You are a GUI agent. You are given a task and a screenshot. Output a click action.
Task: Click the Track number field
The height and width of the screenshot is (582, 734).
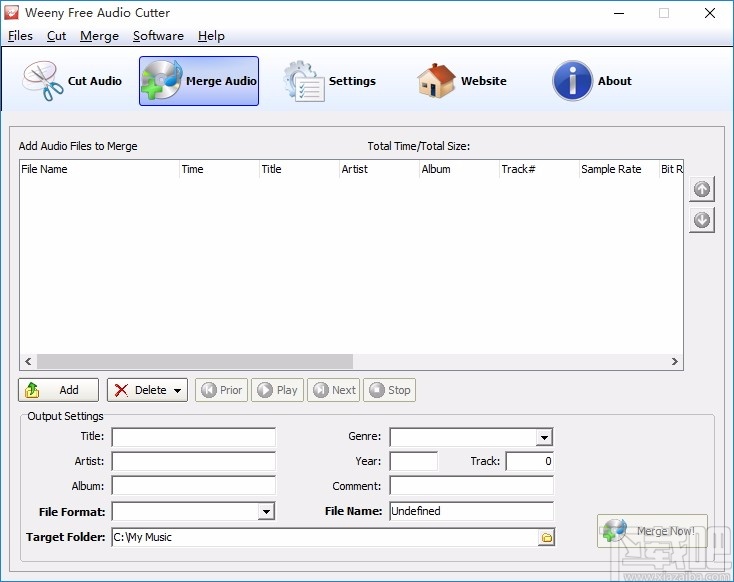point(530,461)
